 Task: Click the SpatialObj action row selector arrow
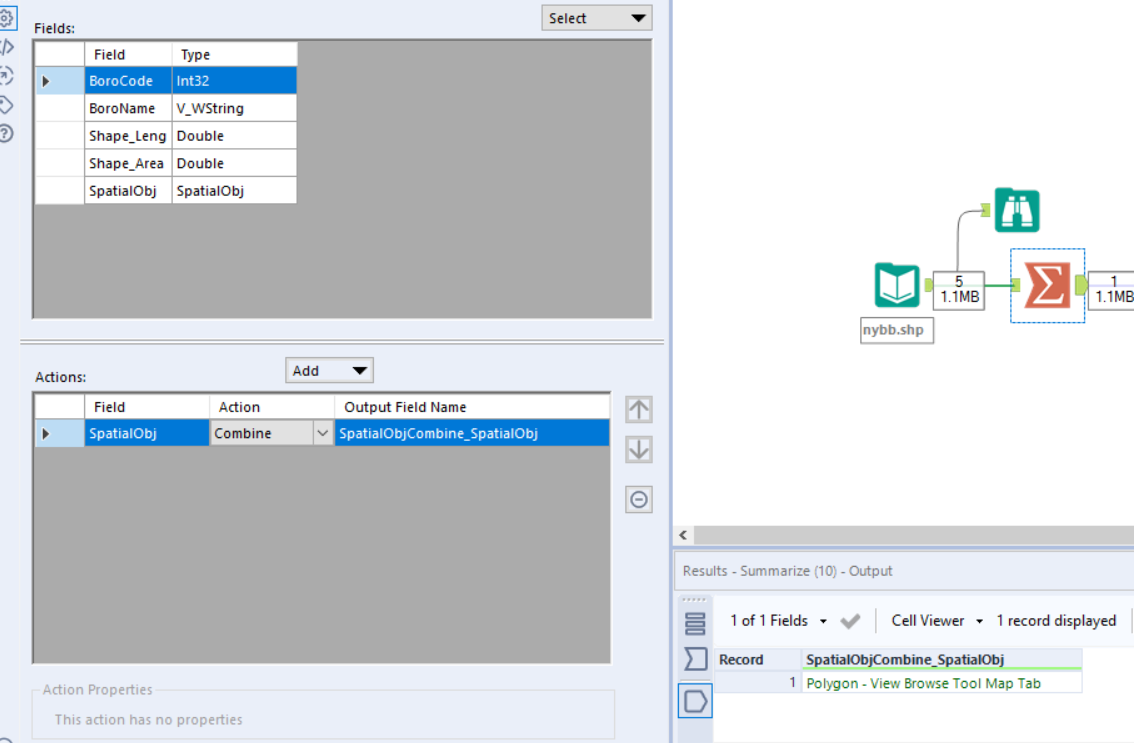tap(46, 433)
